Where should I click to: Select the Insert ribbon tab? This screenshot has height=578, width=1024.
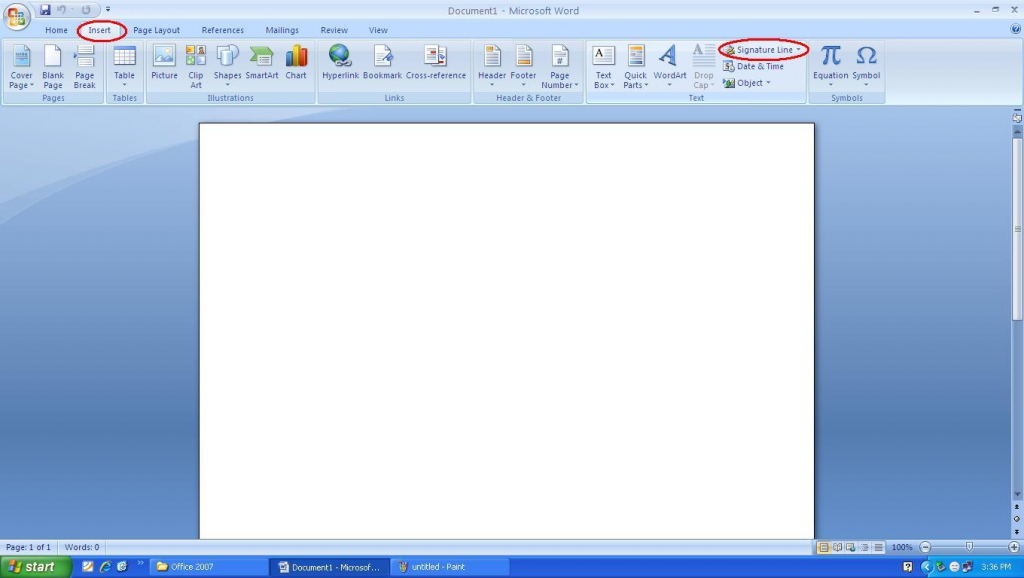[x=99, y=30]
